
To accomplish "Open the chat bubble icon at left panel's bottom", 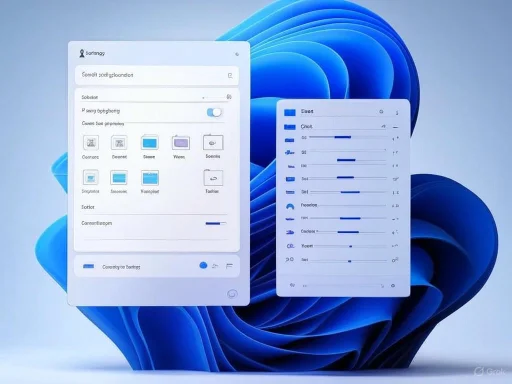I will coord(232,294).
